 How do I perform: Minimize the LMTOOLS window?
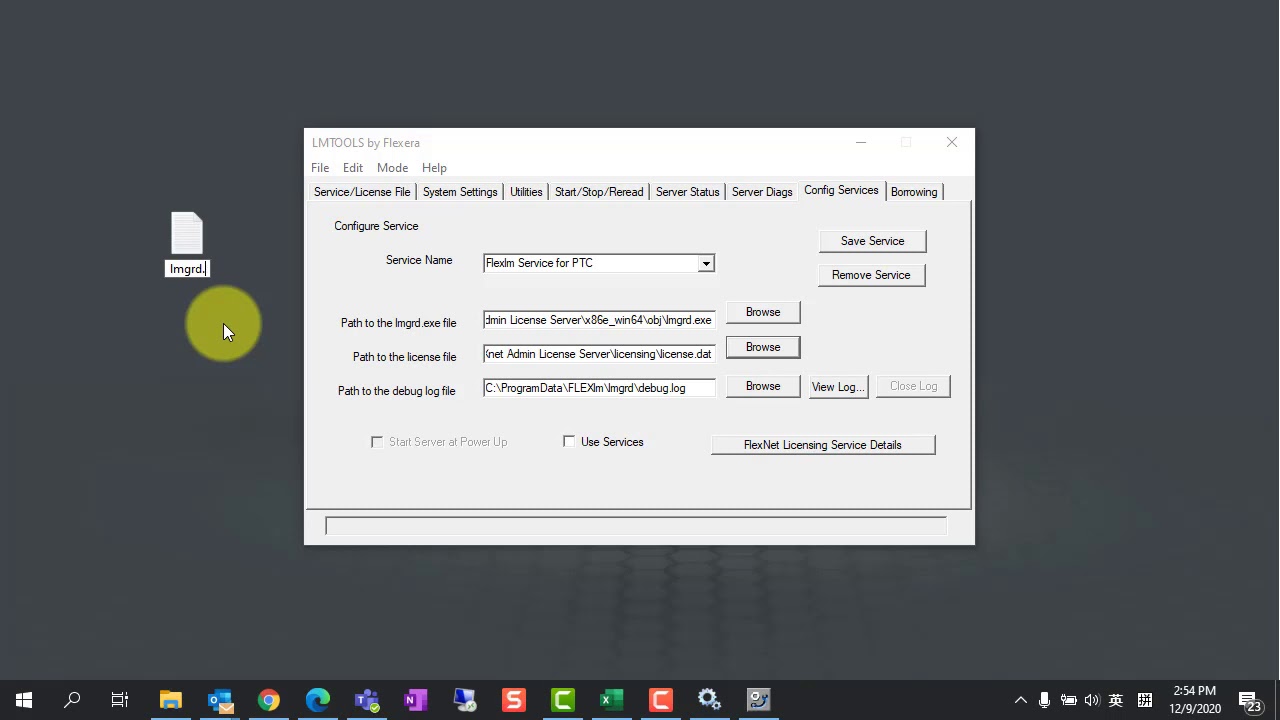[x=860, y=143]
